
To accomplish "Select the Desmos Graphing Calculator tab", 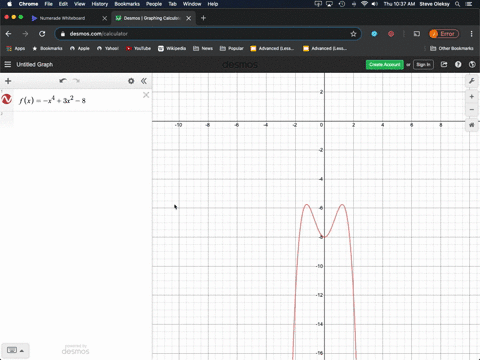I will click(152, 18).
